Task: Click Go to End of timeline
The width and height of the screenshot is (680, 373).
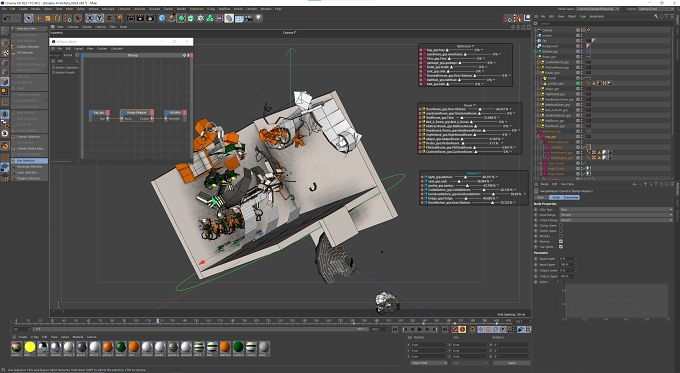Action: [445, 330]
